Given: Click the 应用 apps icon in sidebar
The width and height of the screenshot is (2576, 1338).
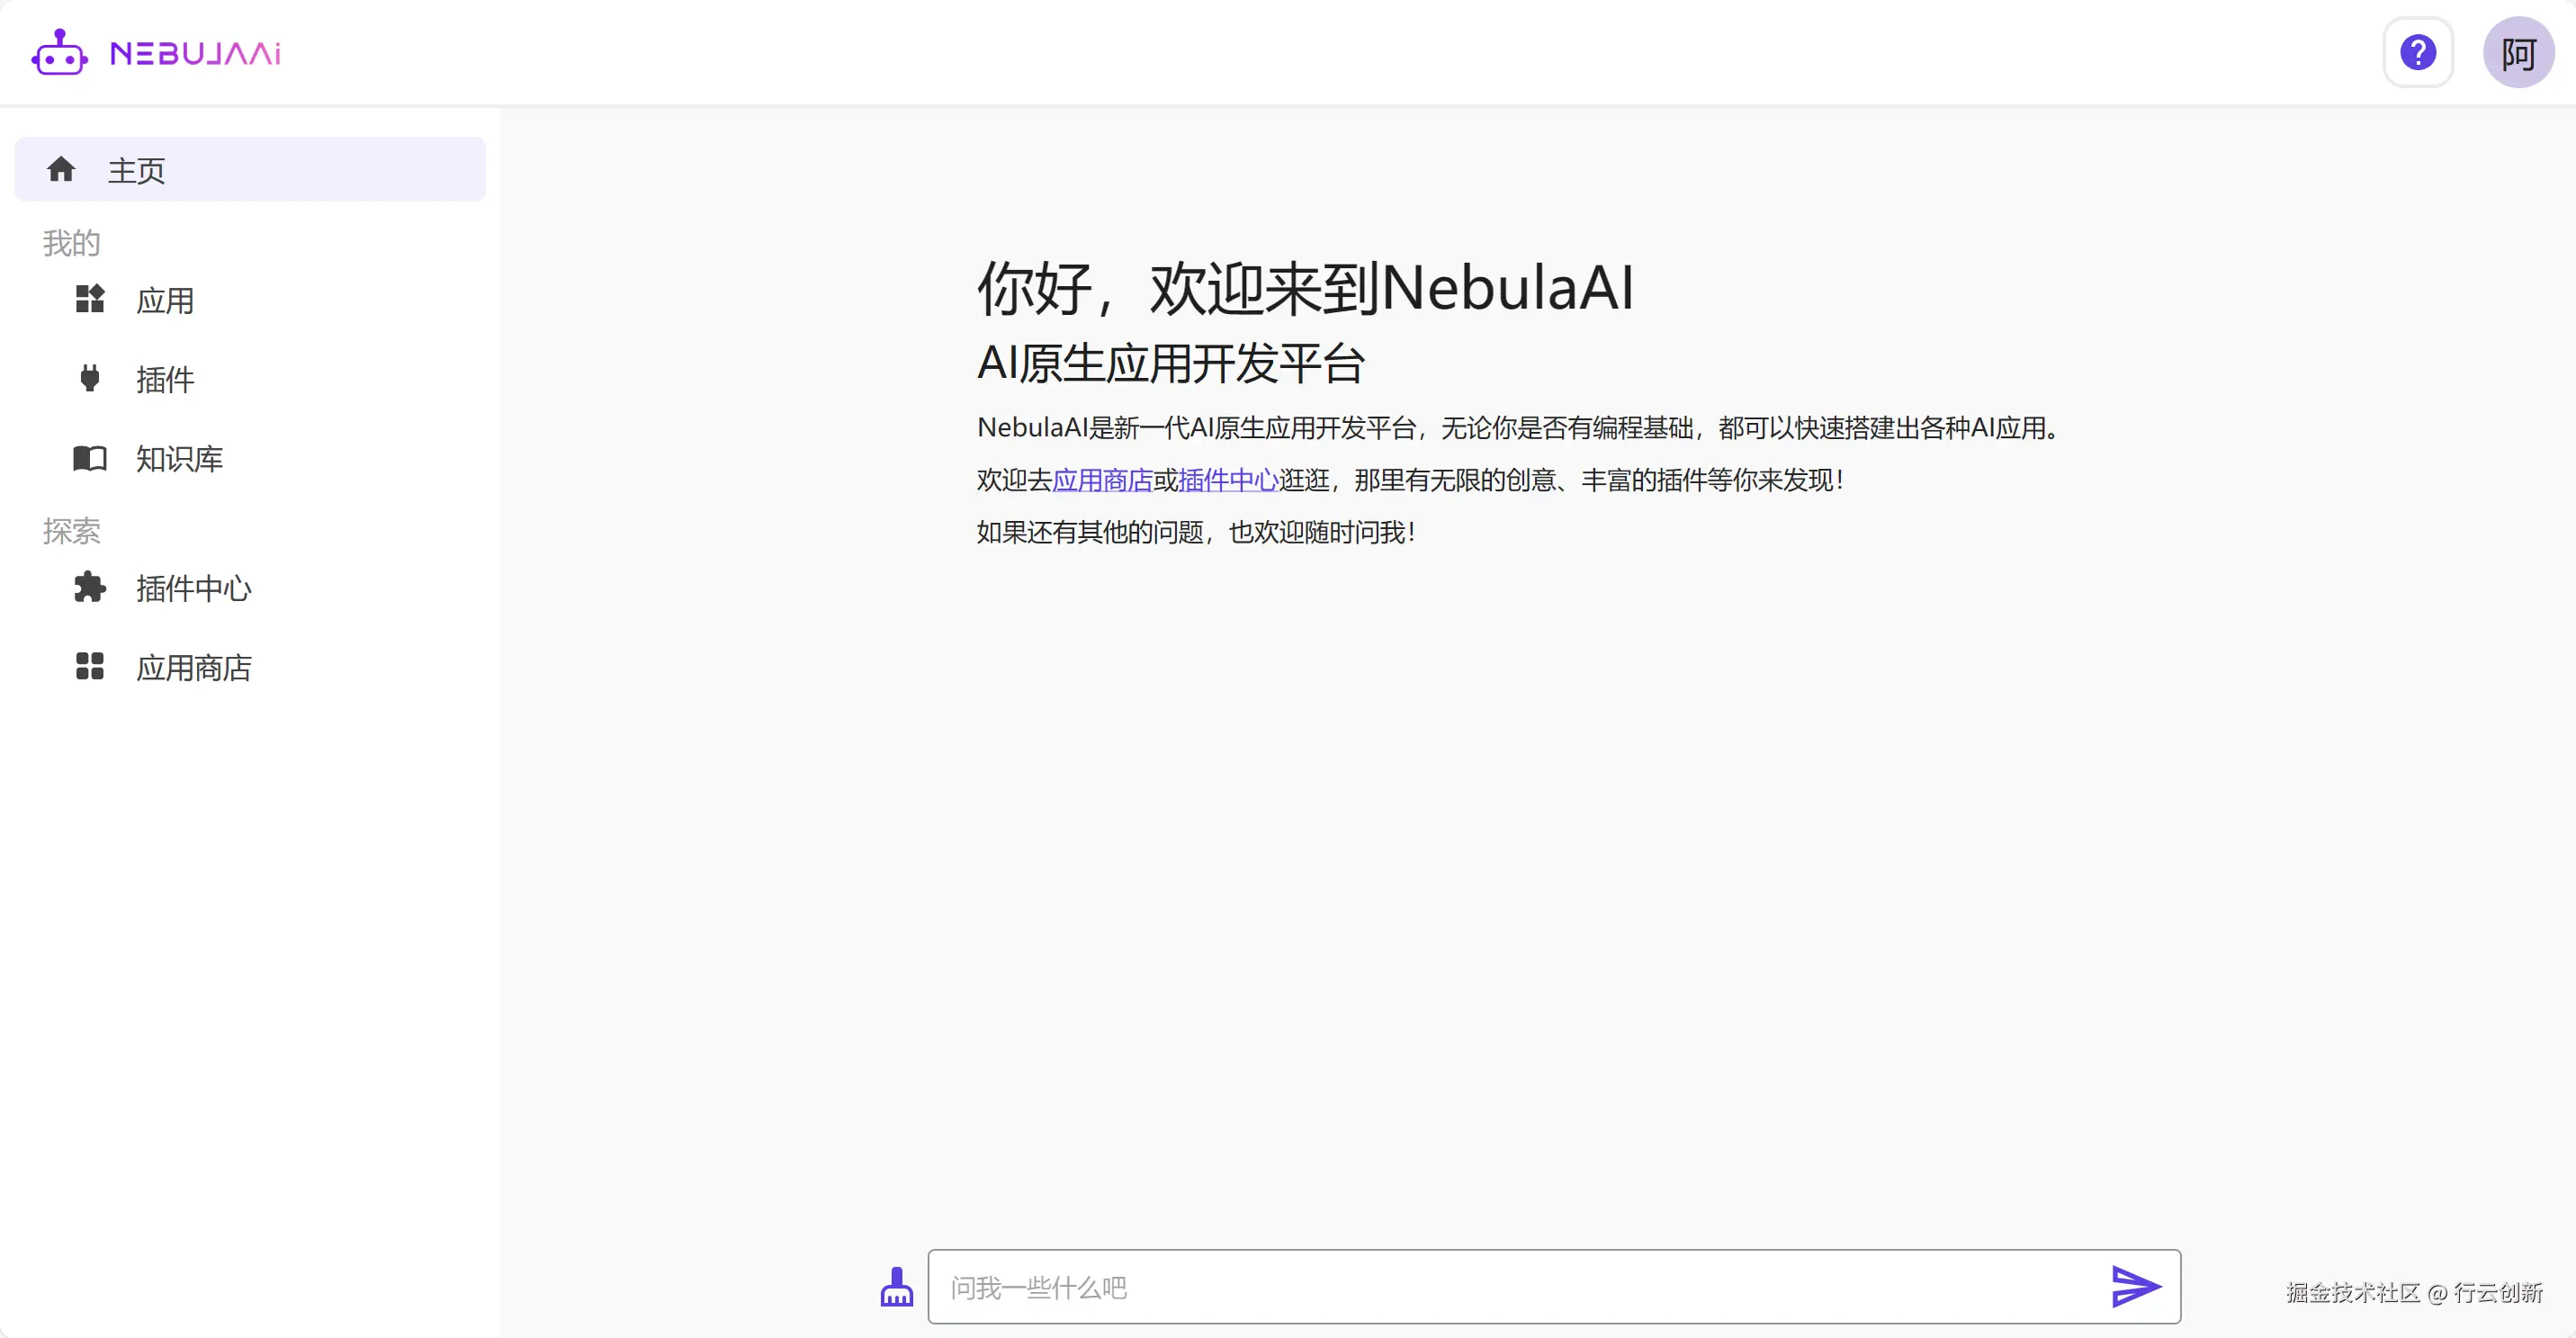Looking at the screenshot, I should point(90,299).
